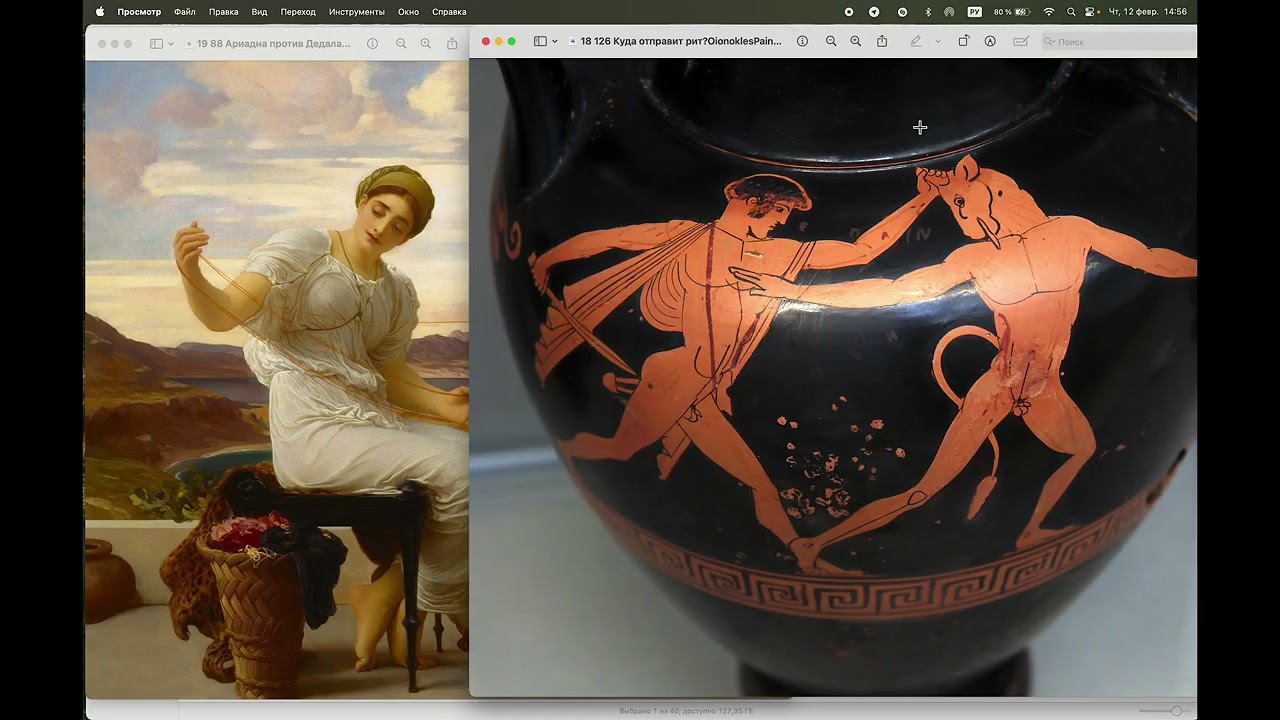Open the Переход menu
This screenshot has height=720, width=1280.
(x=298, y=12)
